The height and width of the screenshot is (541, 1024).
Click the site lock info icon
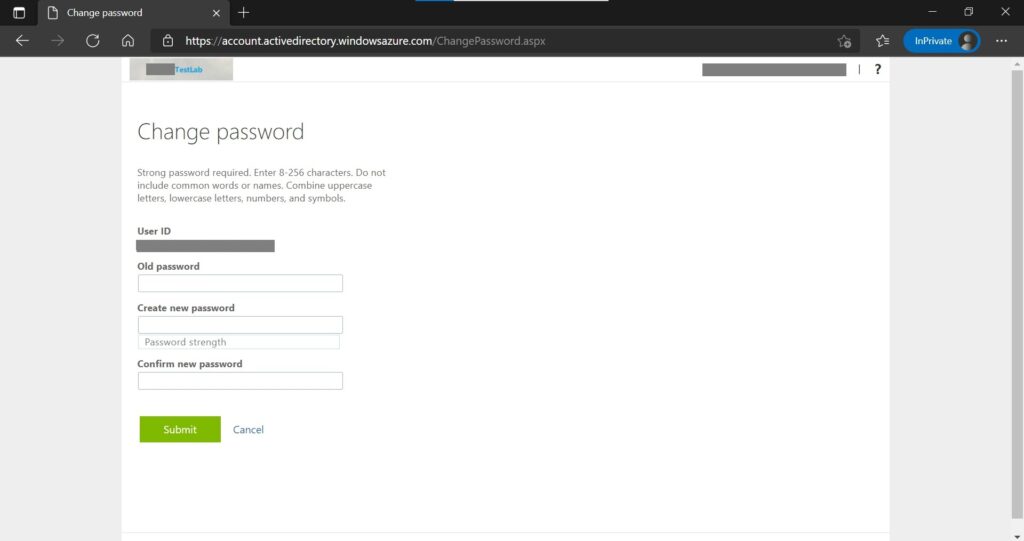click(168, 41)
